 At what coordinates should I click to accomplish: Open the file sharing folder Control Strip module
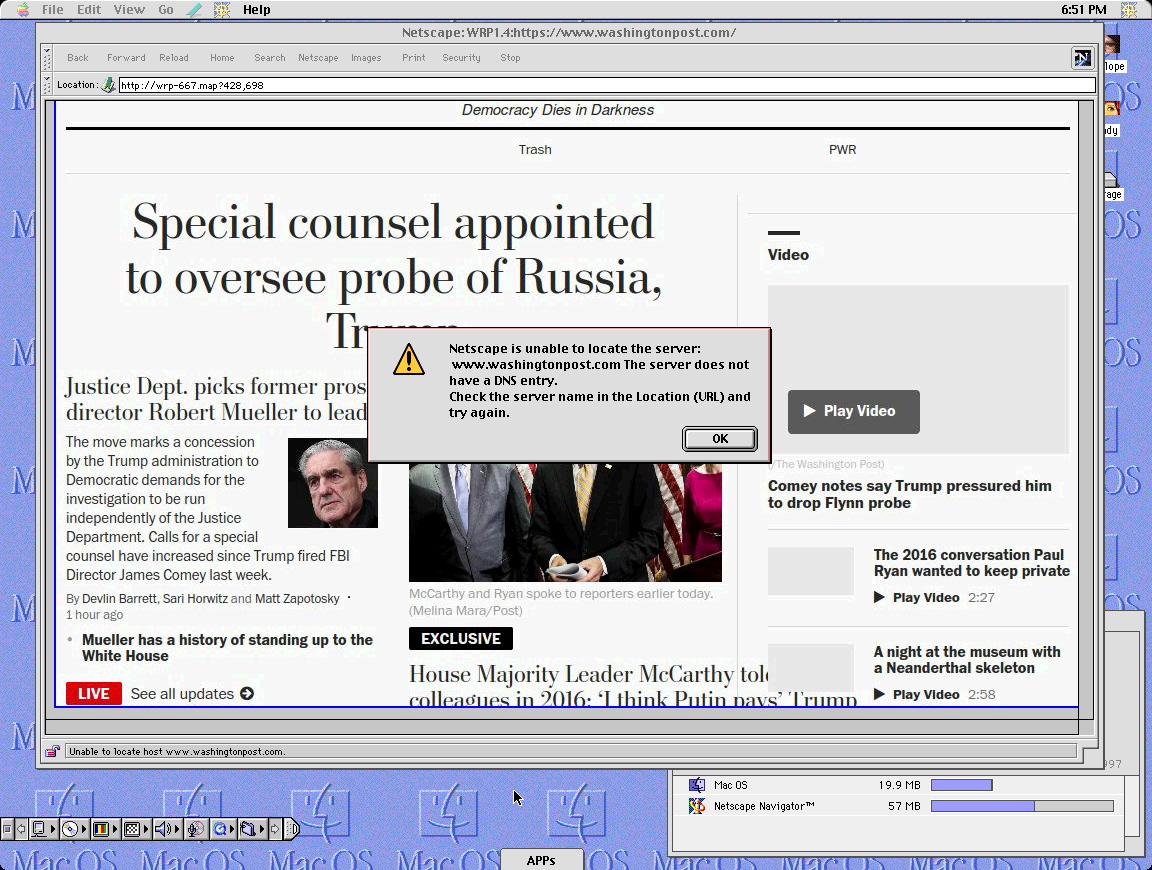tap(251, 830)
